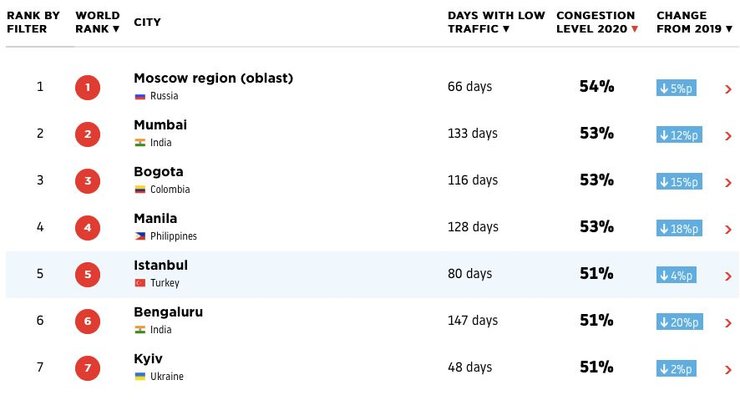740x400 pixels.
Task: Click the Ukraine flag icon under Kyiv
Action: pyautogui.click(x=140, y=376)
